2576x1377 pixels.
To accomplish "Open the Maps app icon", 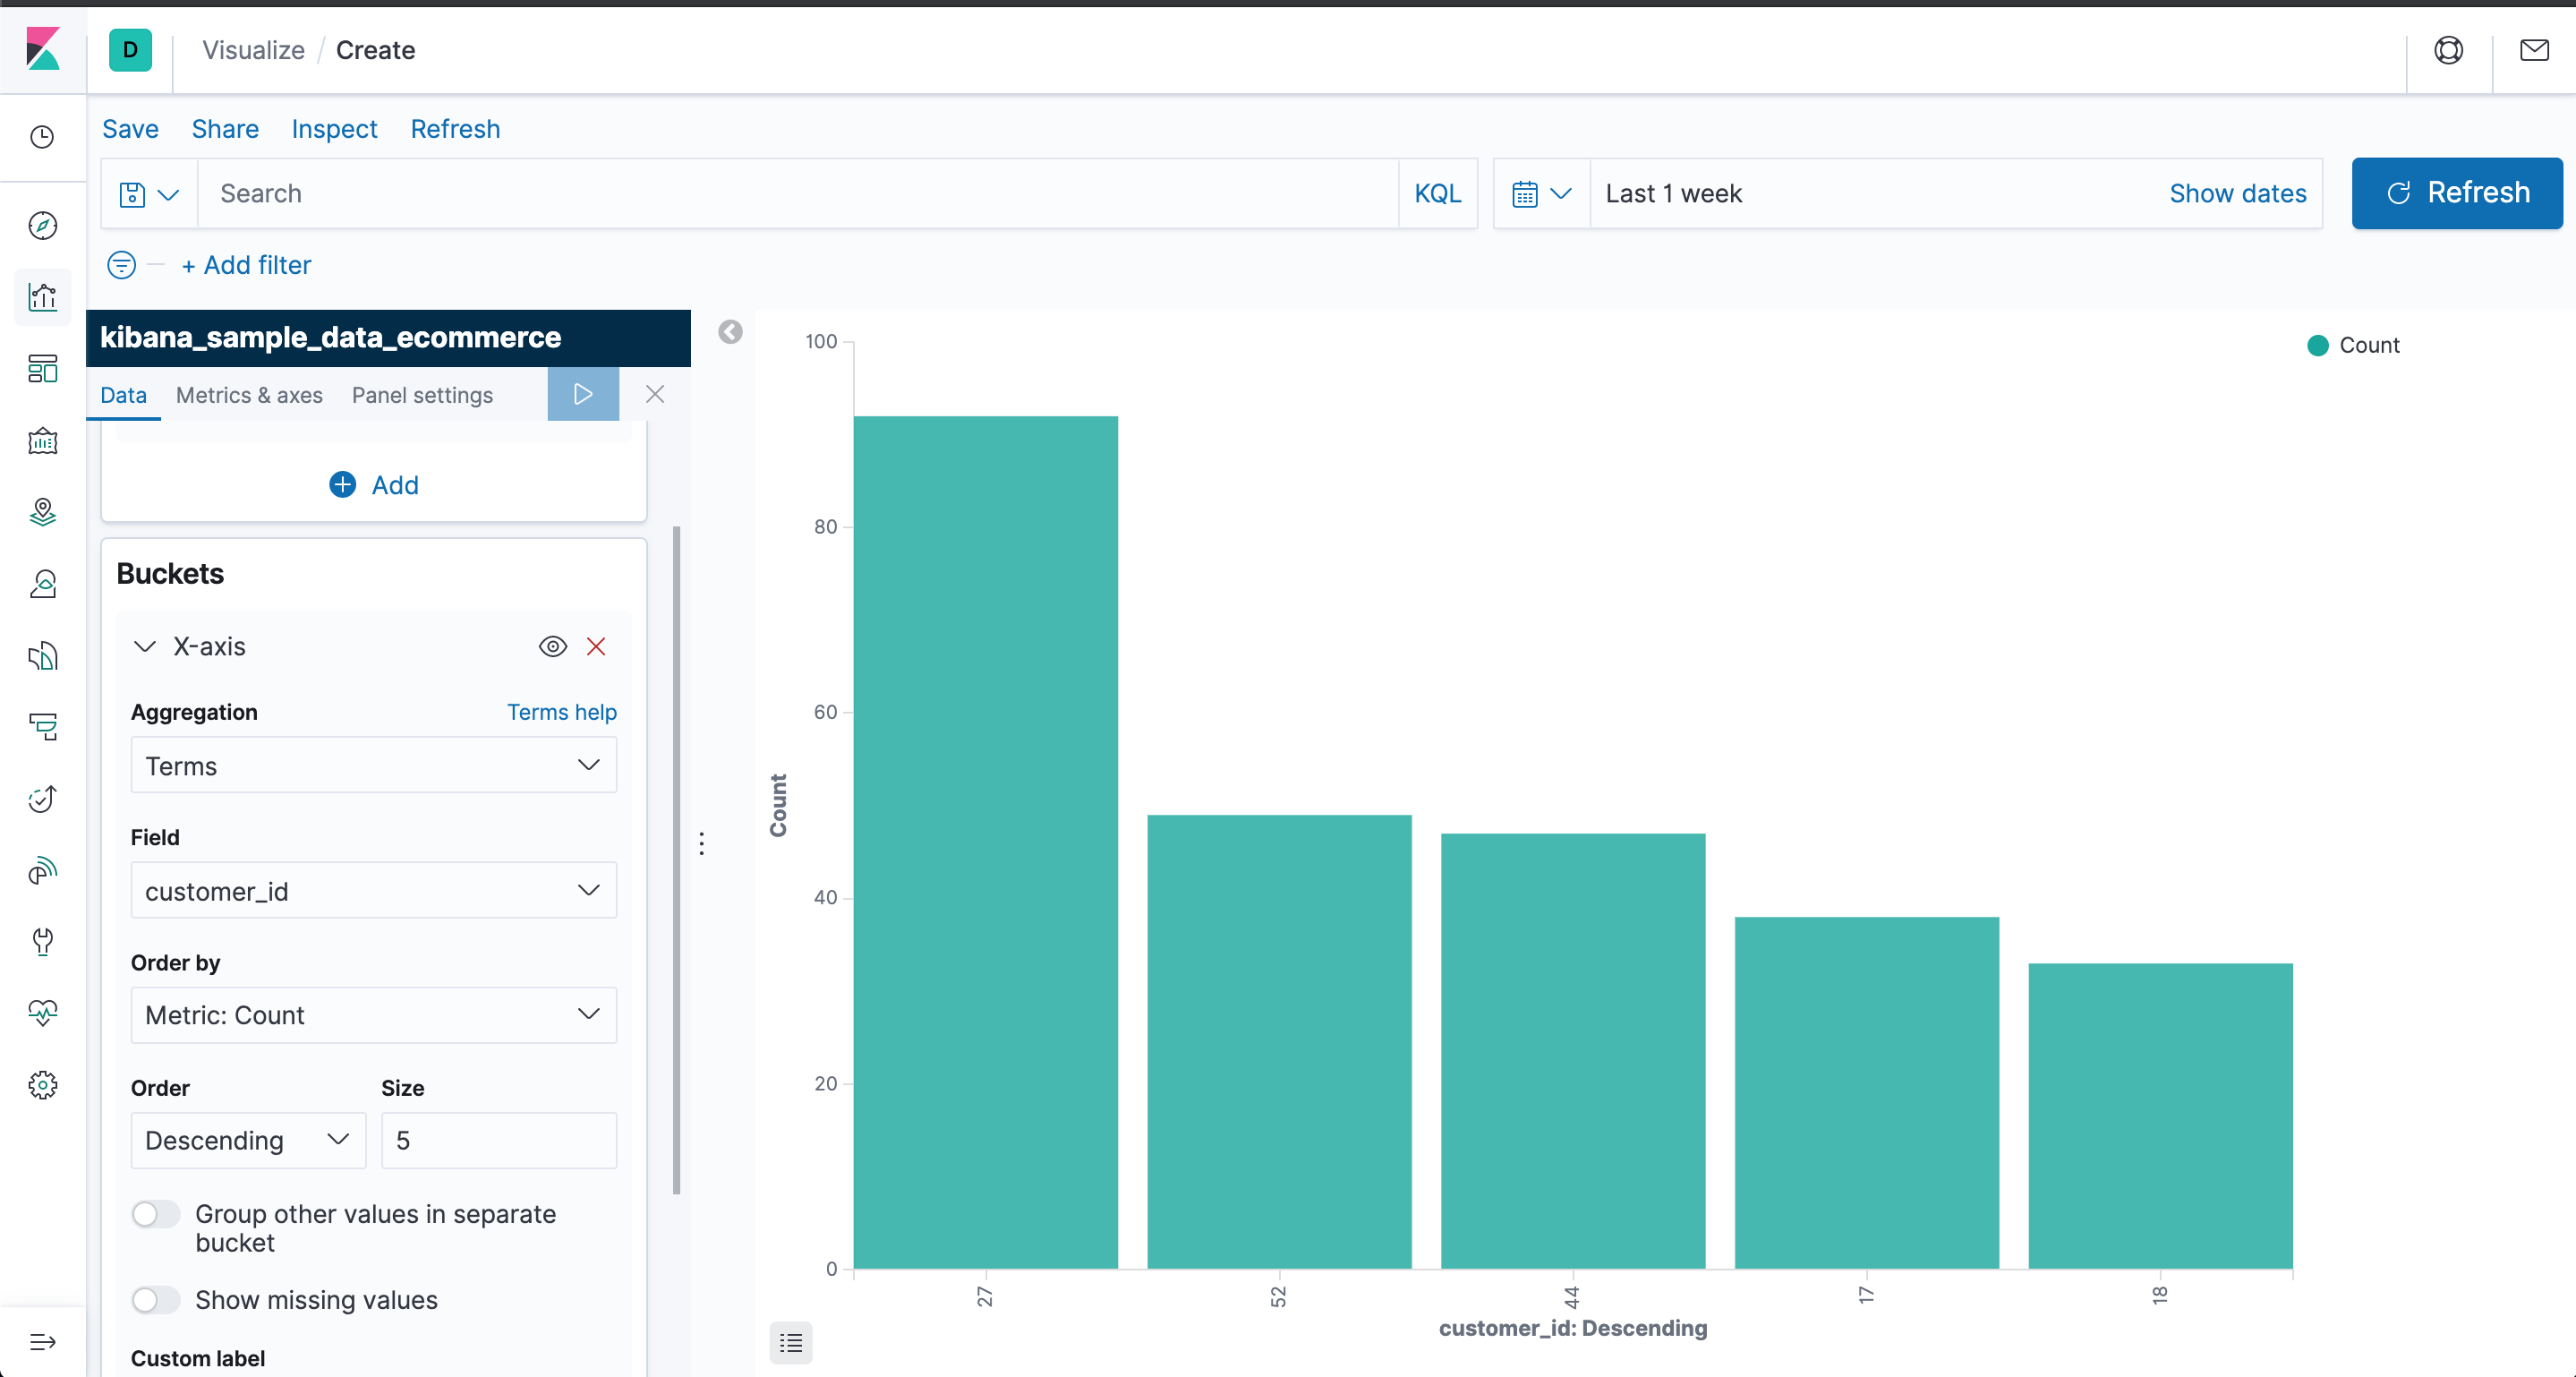I will [43, 512].
